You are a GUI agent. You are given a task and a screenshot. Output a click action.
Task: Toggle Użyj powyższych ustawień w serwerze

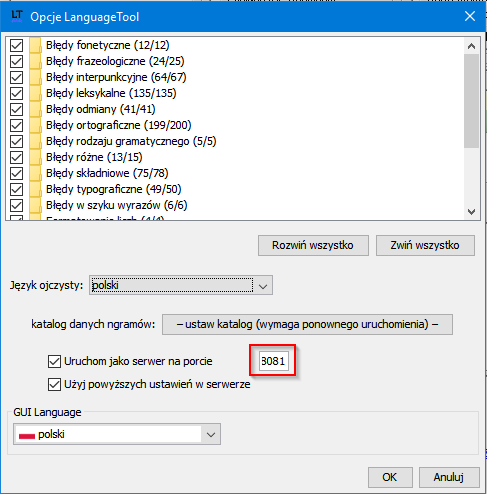pos(54,384)
